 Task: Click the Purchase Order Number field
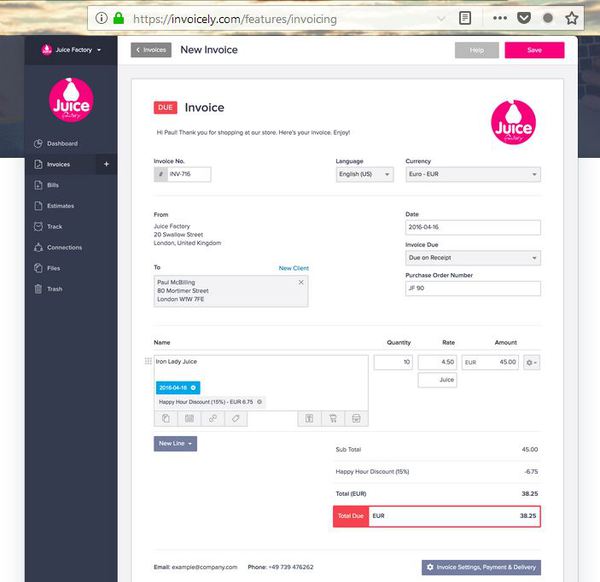(473, 289)
